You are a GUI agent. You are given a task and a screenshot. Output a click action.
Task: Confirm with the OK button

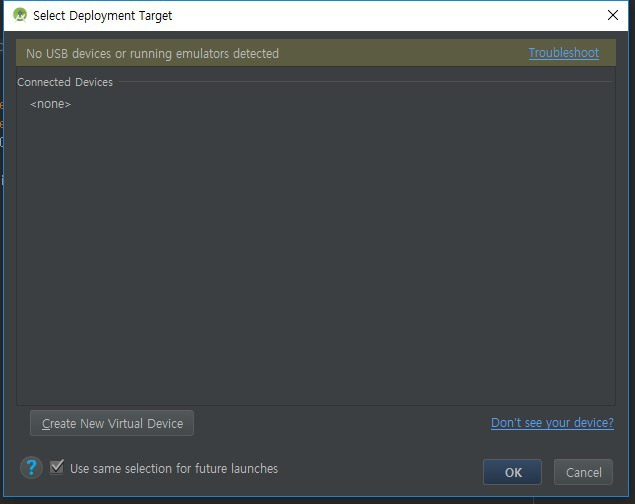pos(512,472)
